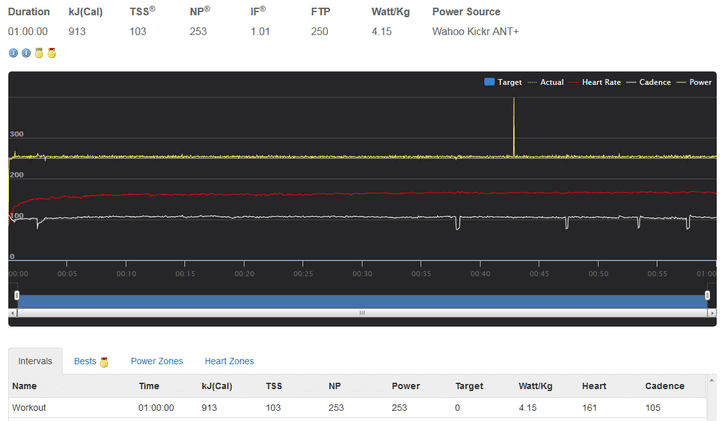Hide the Heart Rate line via legend
This screenshot has height=421, width=725.
tap(589, 82)
